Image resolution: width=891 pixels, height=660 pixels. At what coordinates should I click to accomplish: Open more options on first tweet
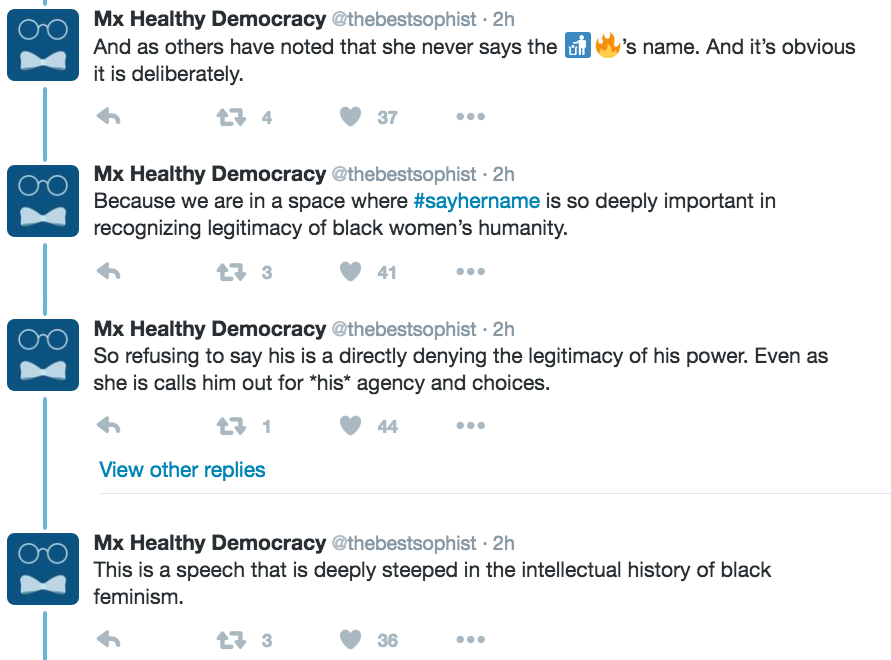click(470, 117)
